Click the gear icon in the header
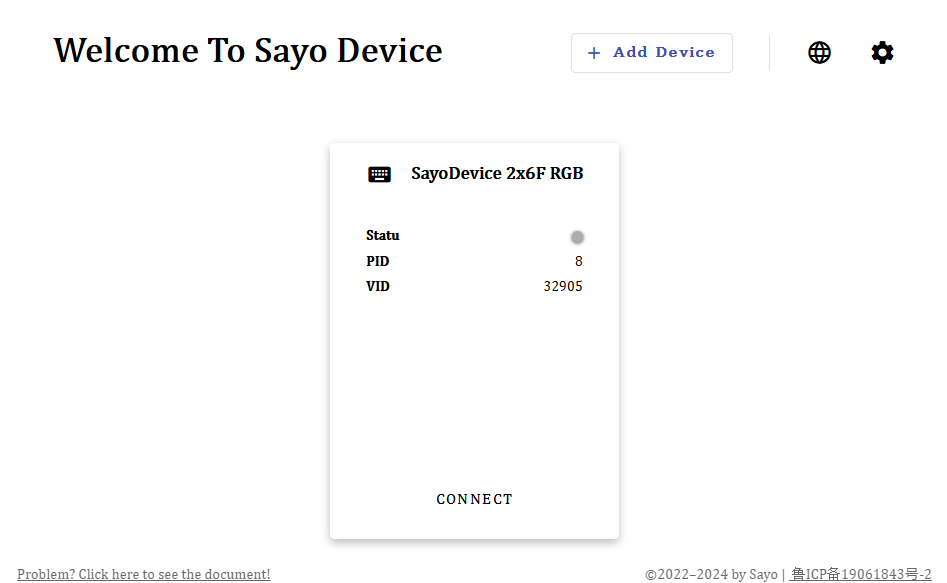Screen dimensions: 947x583 coord(882,52)
